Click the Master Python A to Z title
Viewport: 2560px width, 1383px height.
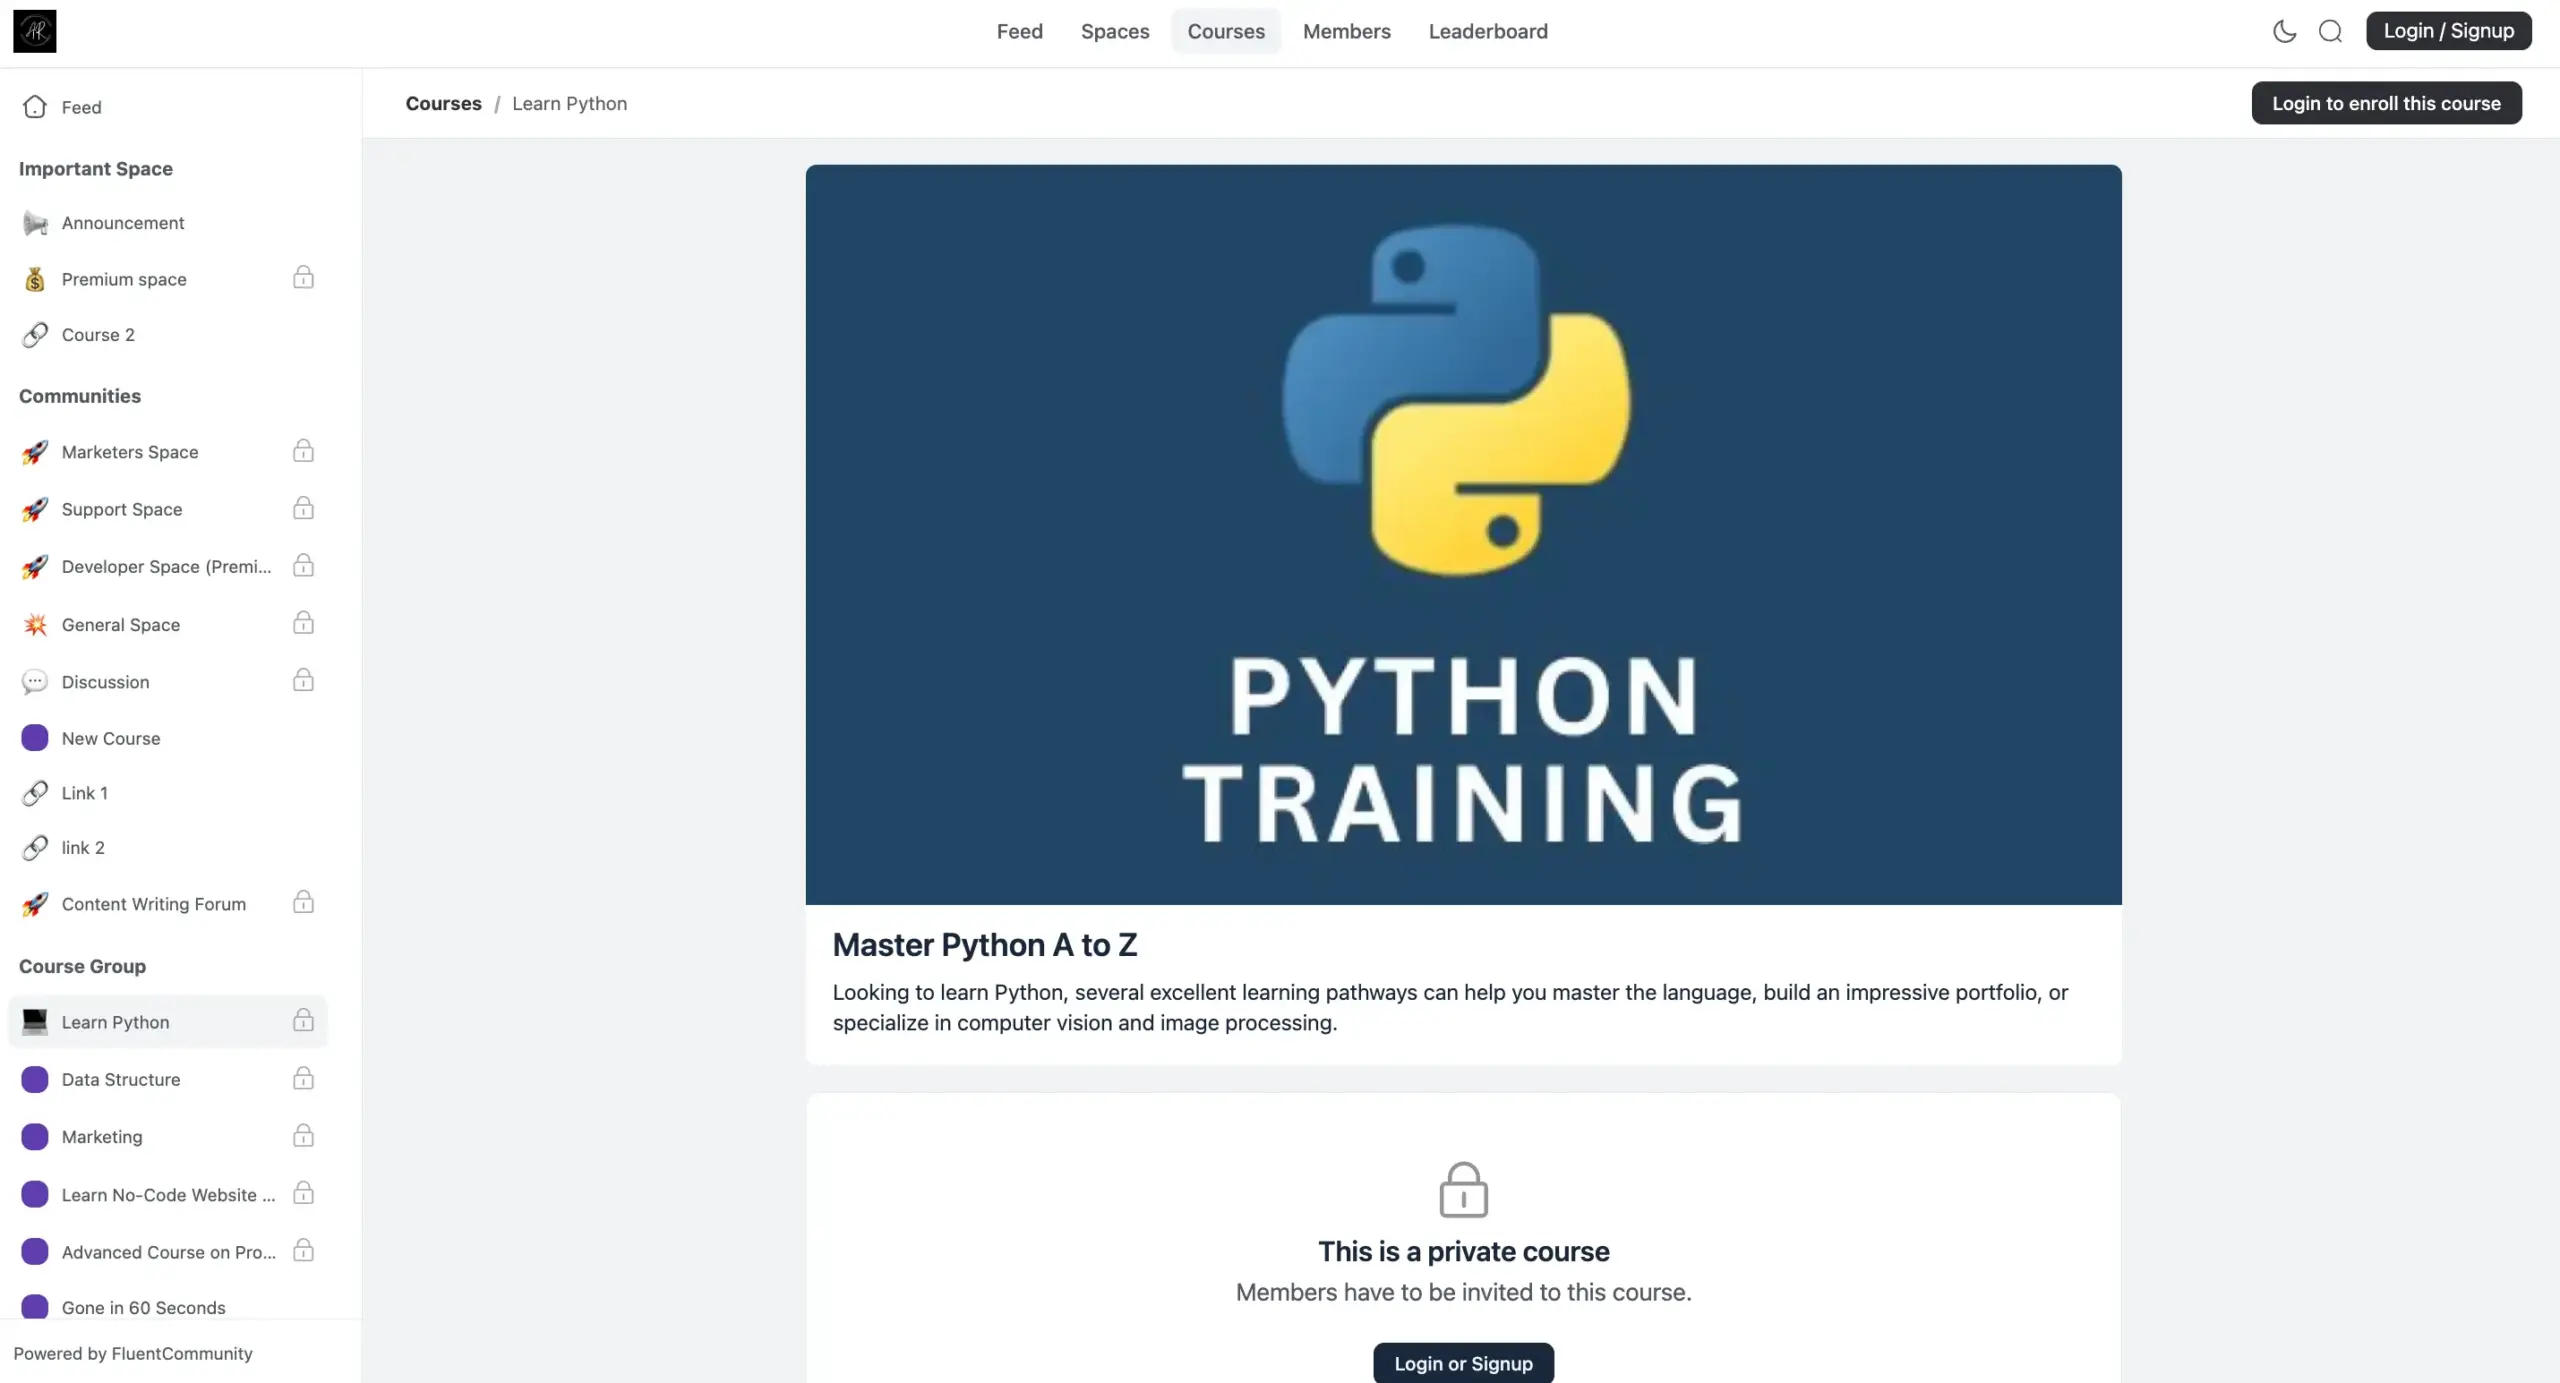(984, 945)
